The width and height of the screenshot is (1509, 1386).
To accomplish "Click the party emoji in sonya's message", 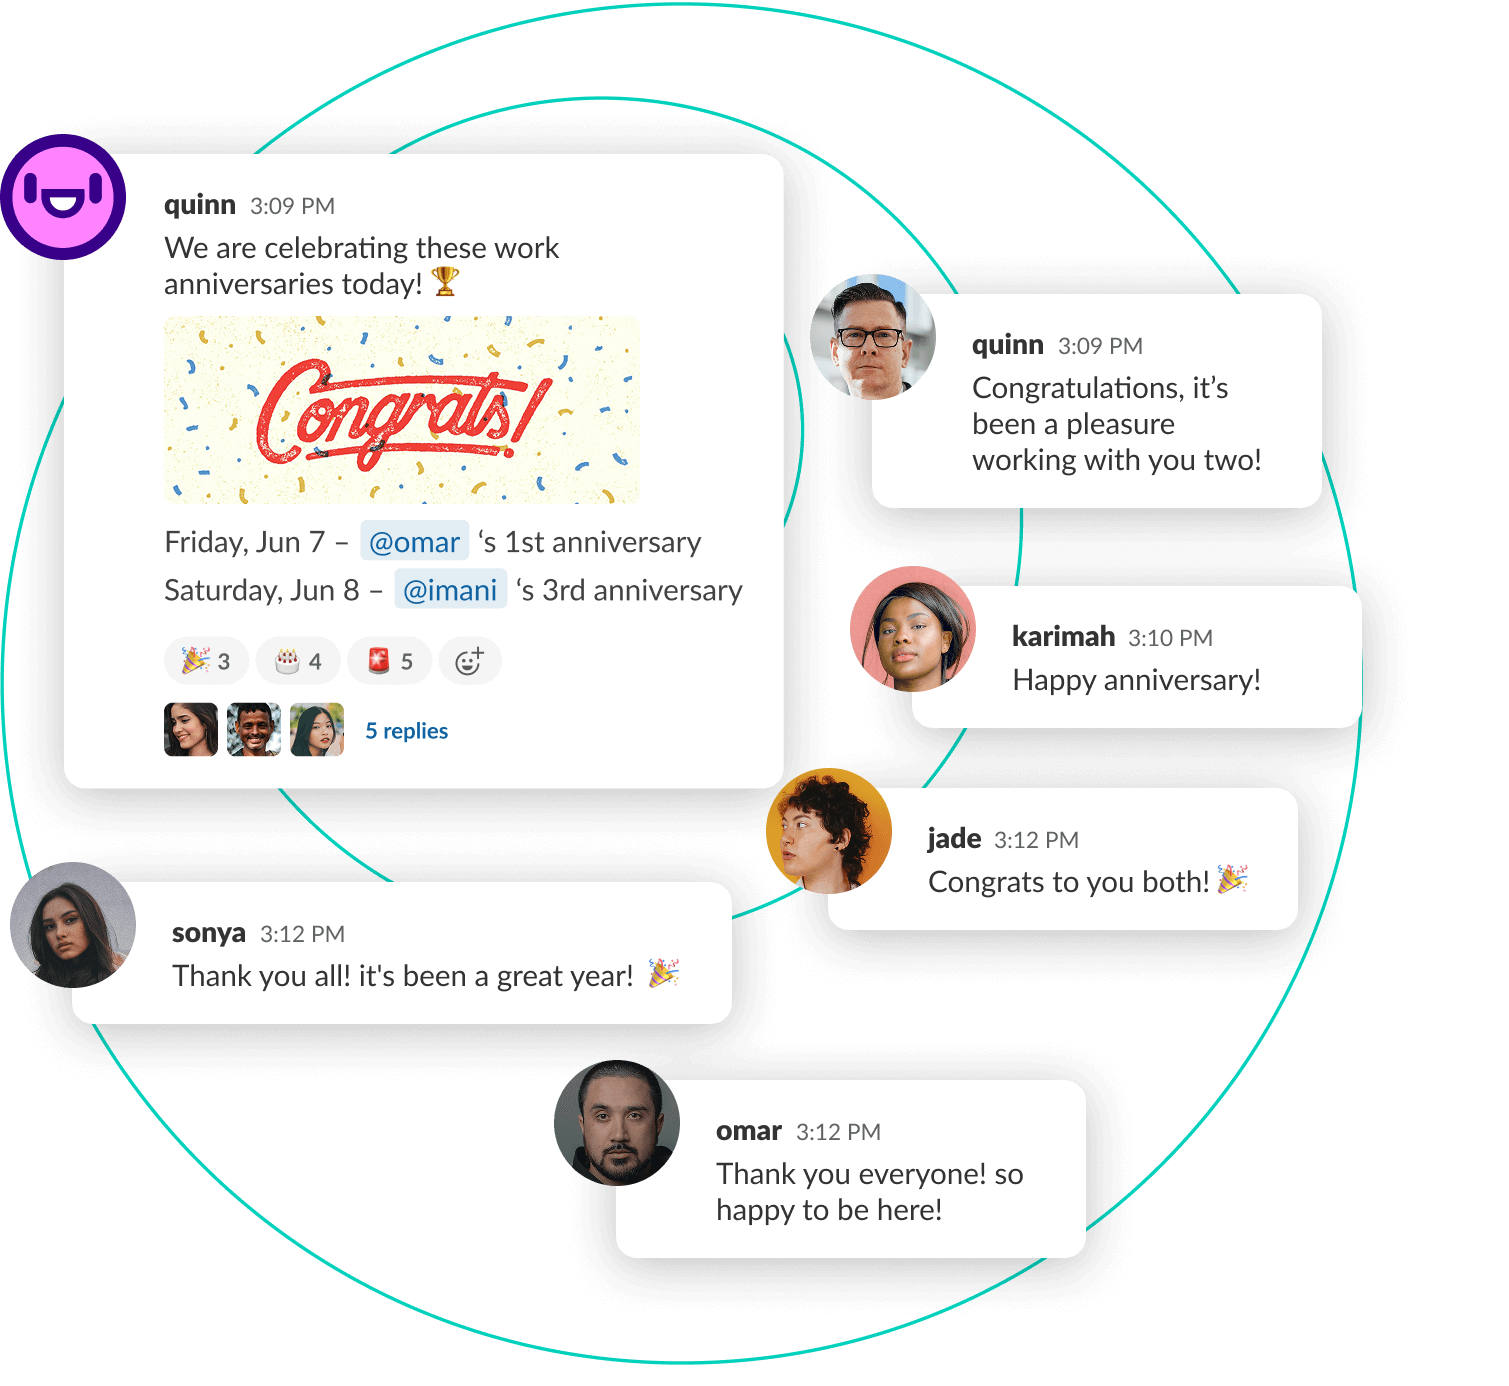I will coord(664,973).
